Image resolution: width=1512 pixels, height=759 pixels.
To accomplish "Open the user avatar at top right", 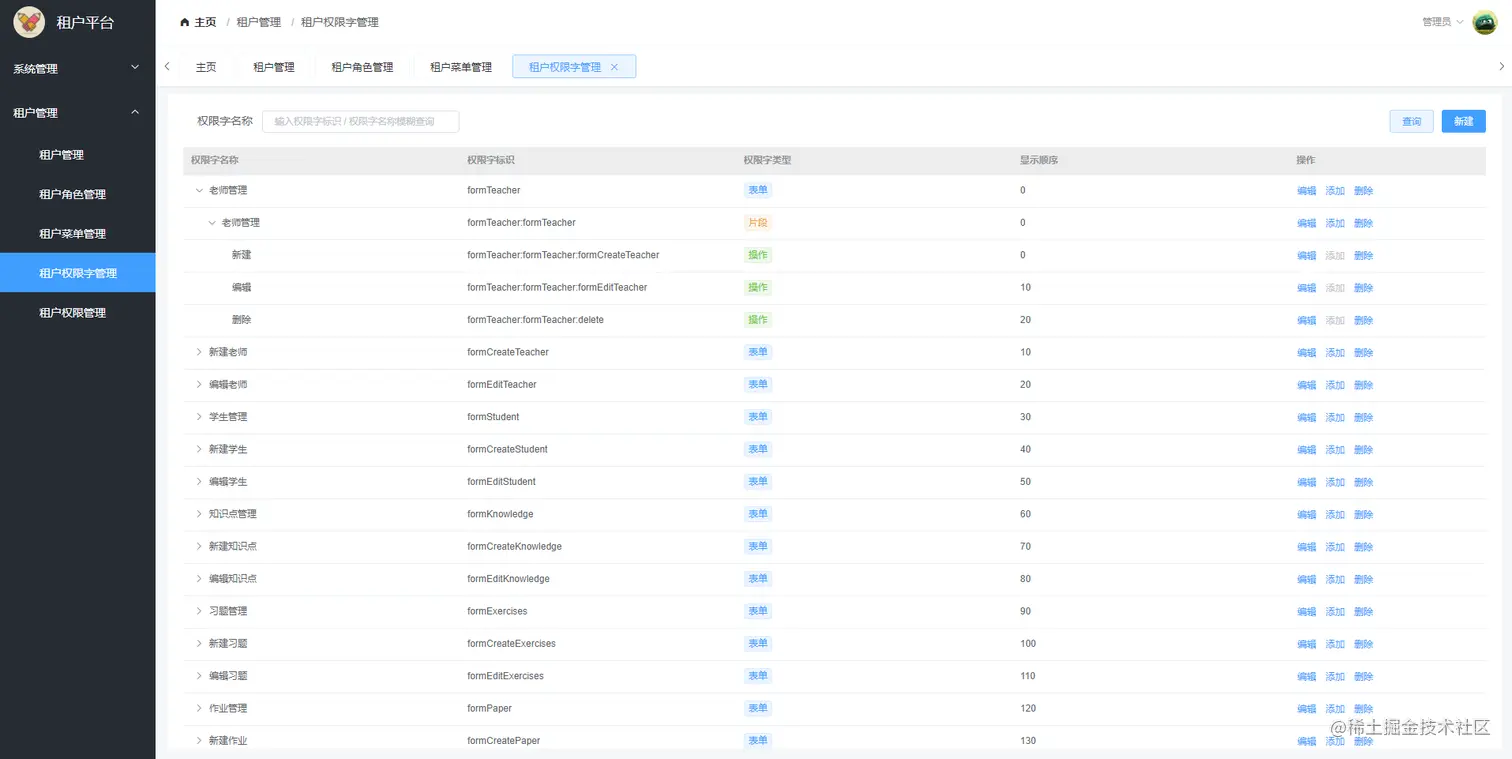I will coord(1484,22).
